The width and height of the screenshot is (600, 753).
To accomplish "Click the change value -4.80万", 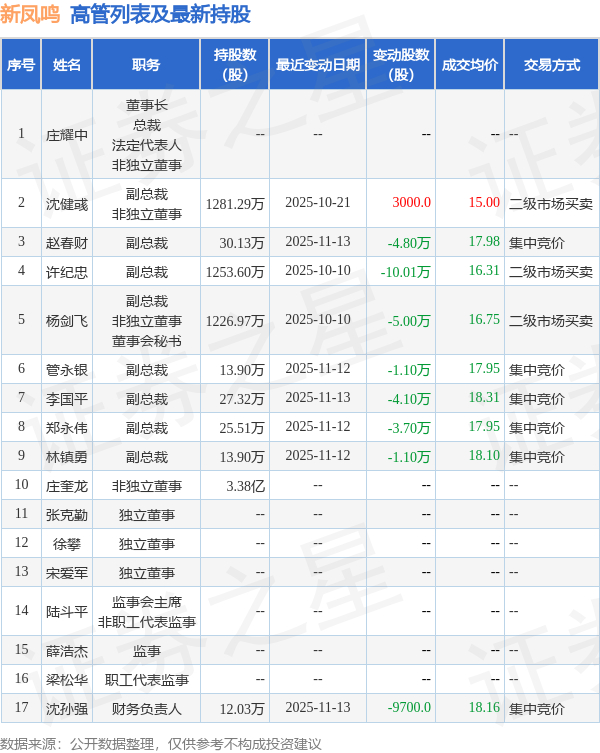I will pos(409,243).
